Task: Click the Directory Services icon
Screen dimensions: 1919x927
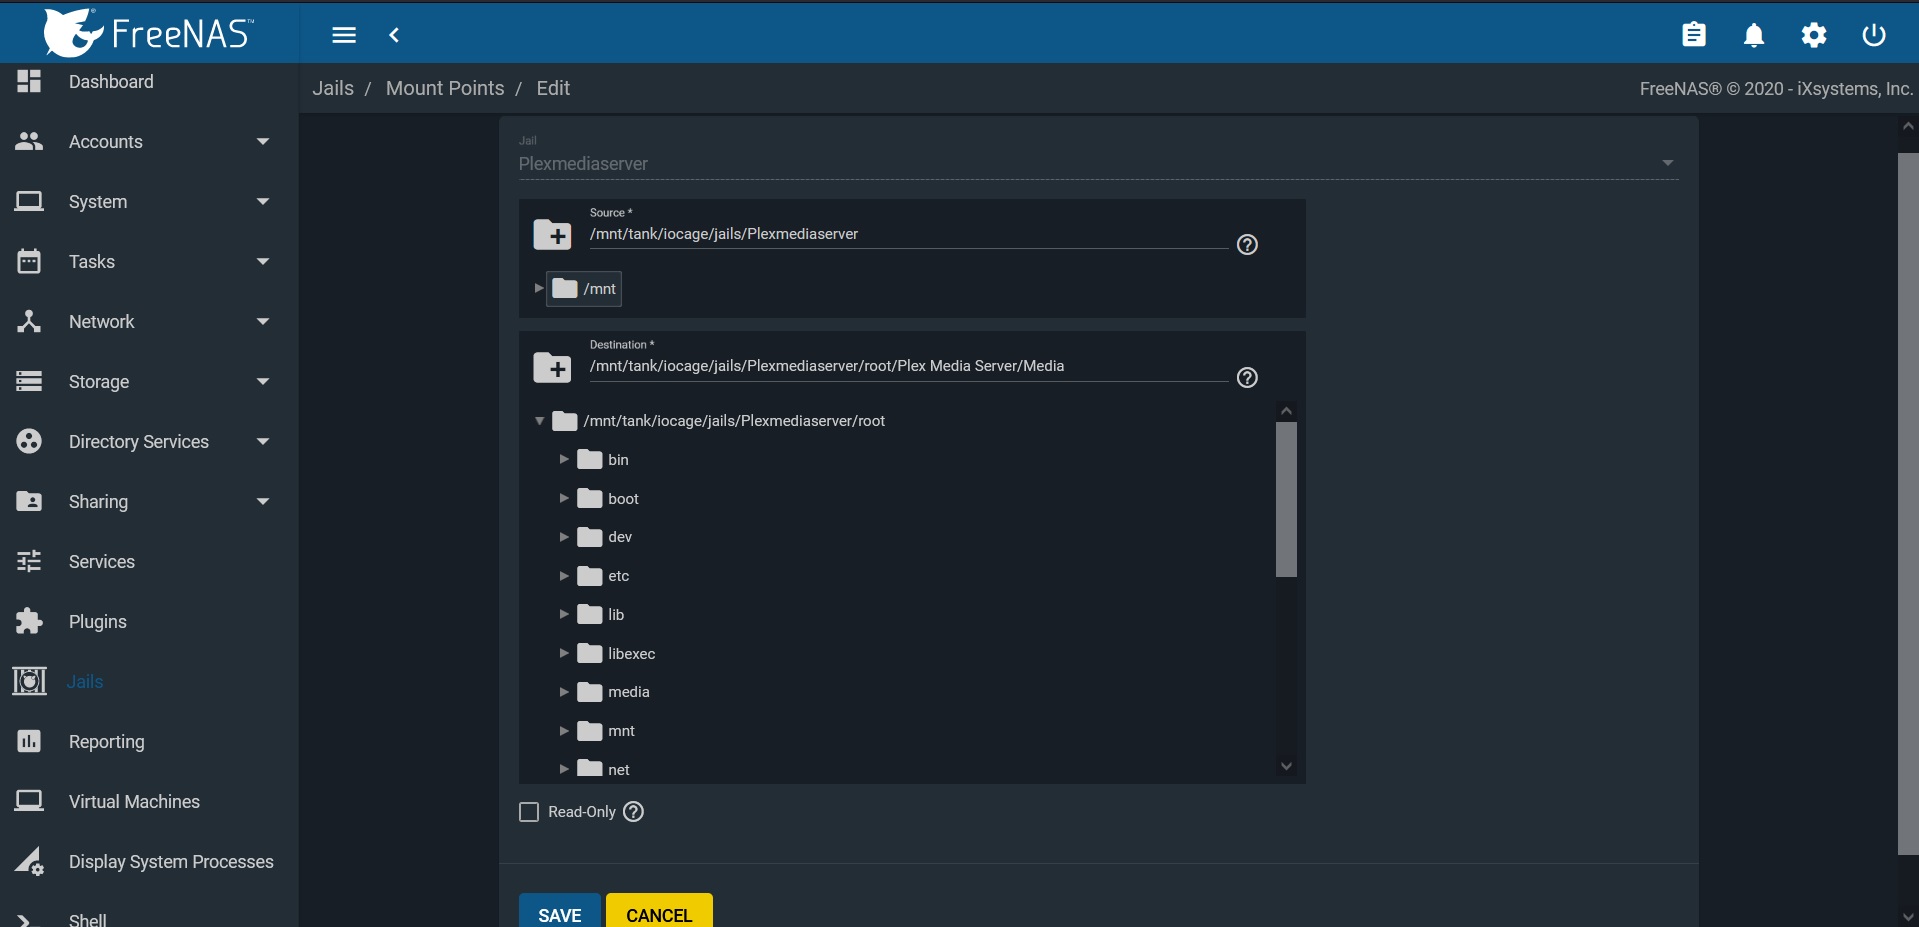Action: pos(29,441)
